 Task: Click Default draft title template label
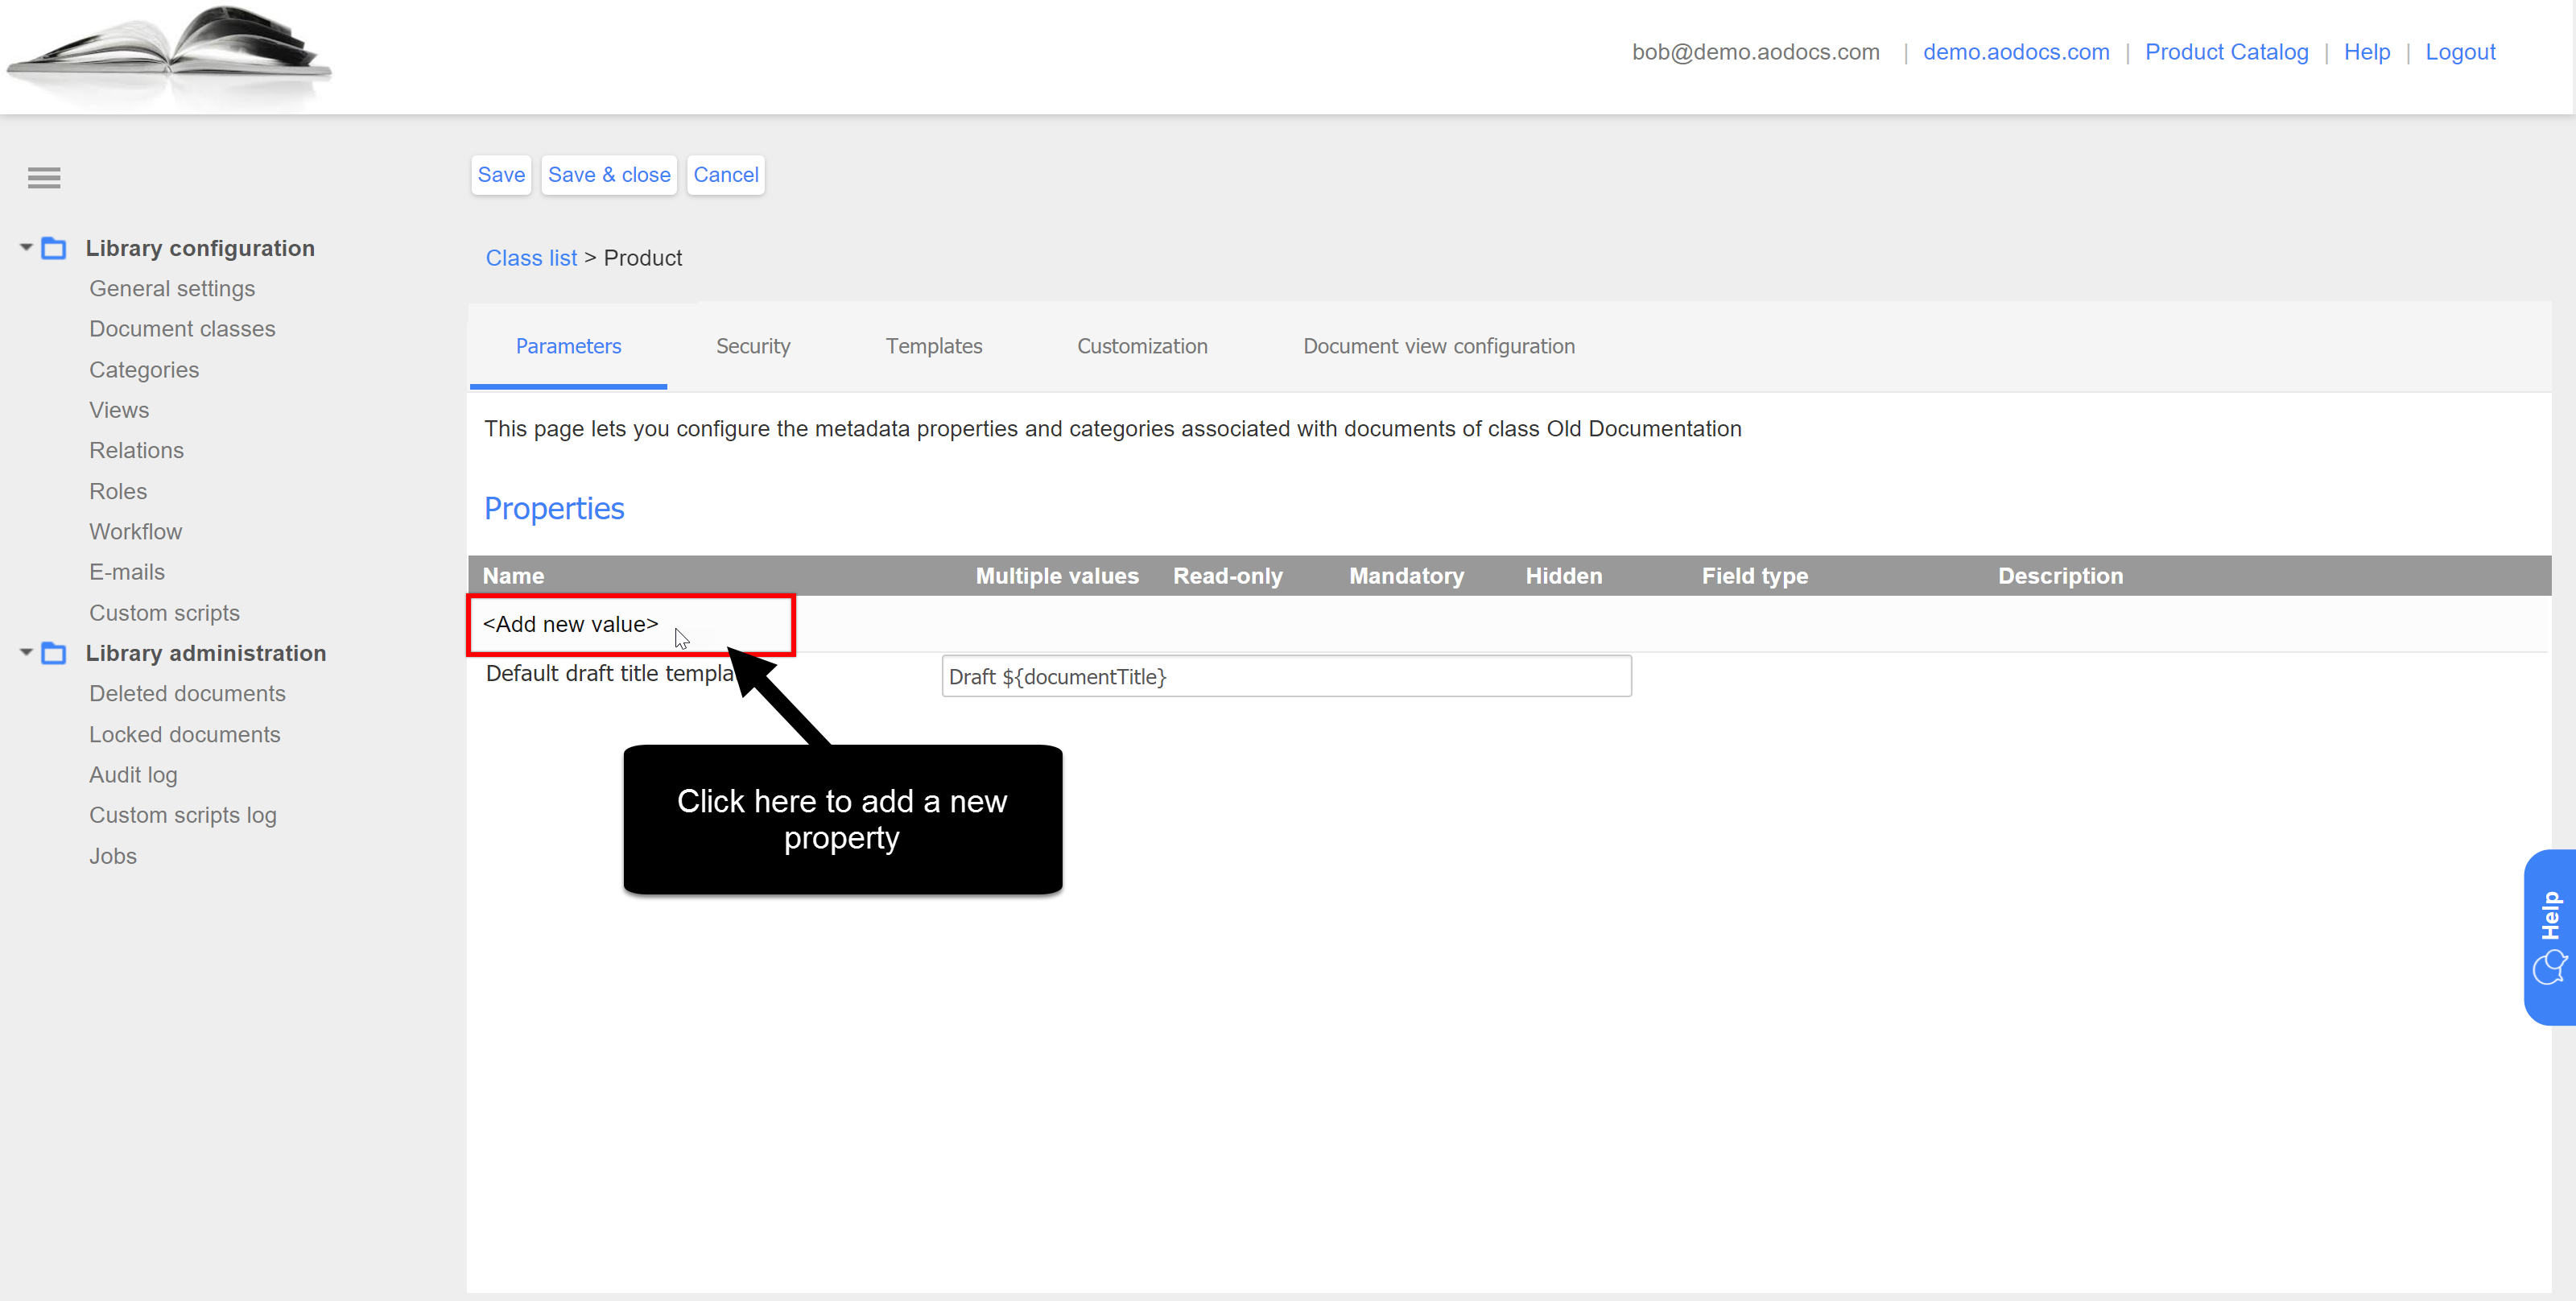pos(610,673)
